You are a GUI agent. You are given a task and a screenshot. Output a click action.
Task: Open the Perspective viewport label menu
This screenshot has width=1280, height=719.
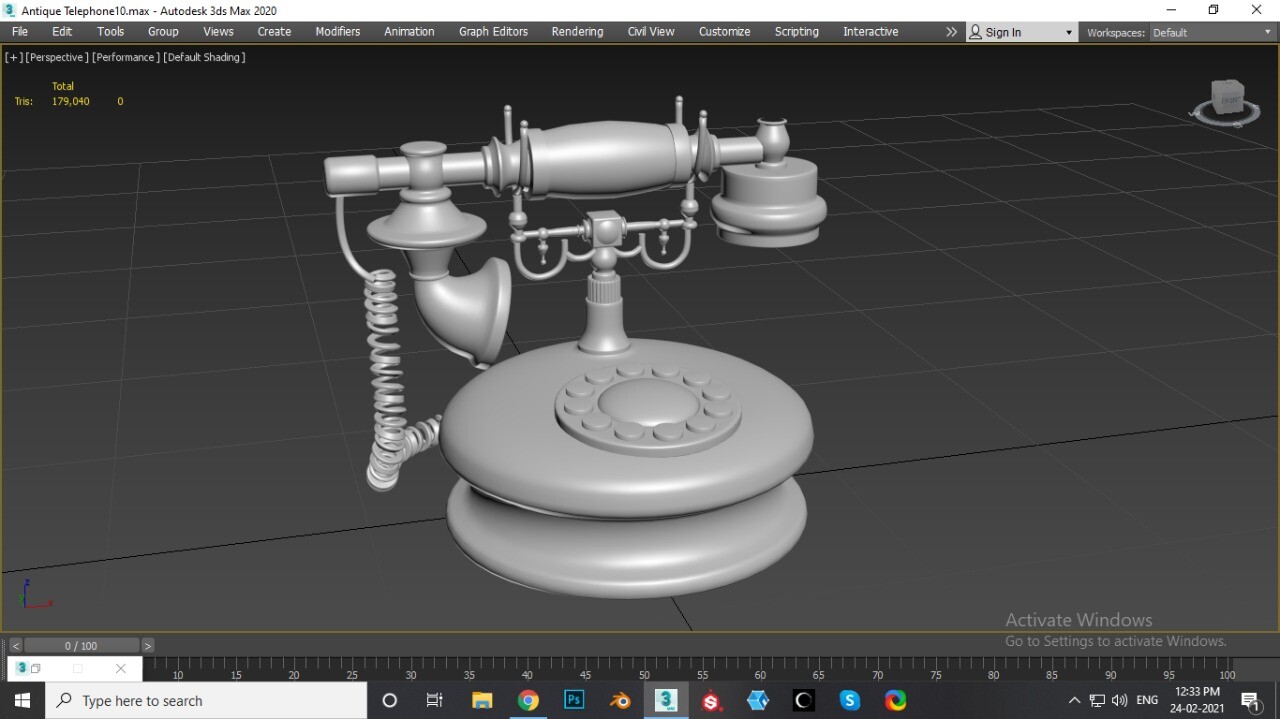tap(57, 57)
